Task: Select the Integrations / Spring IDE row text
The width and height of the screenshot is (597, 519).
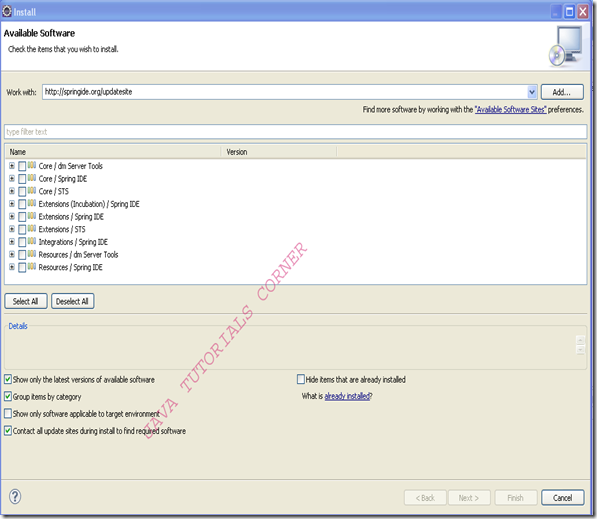Action: click(73, 242)
